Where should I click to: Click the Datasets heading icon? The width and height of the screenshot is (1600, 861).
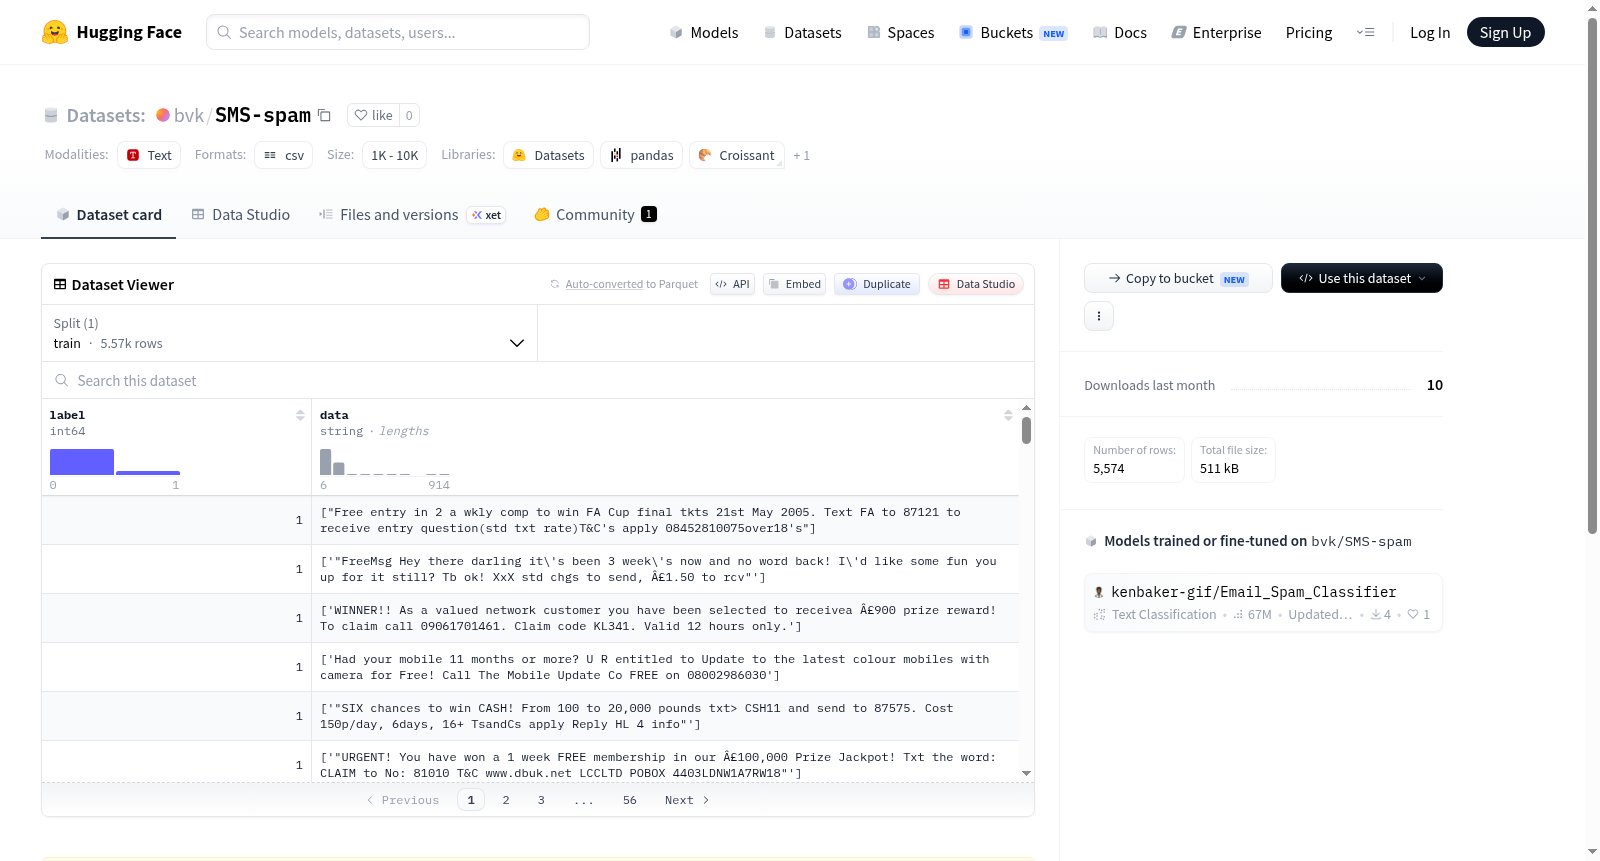pos(51,115)
